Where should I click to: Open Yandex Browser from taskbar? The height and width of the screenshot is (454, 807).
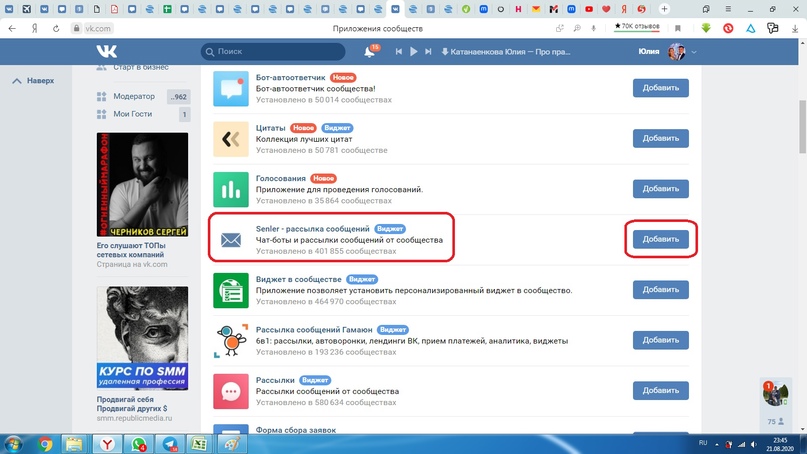(x=107, y=444)
